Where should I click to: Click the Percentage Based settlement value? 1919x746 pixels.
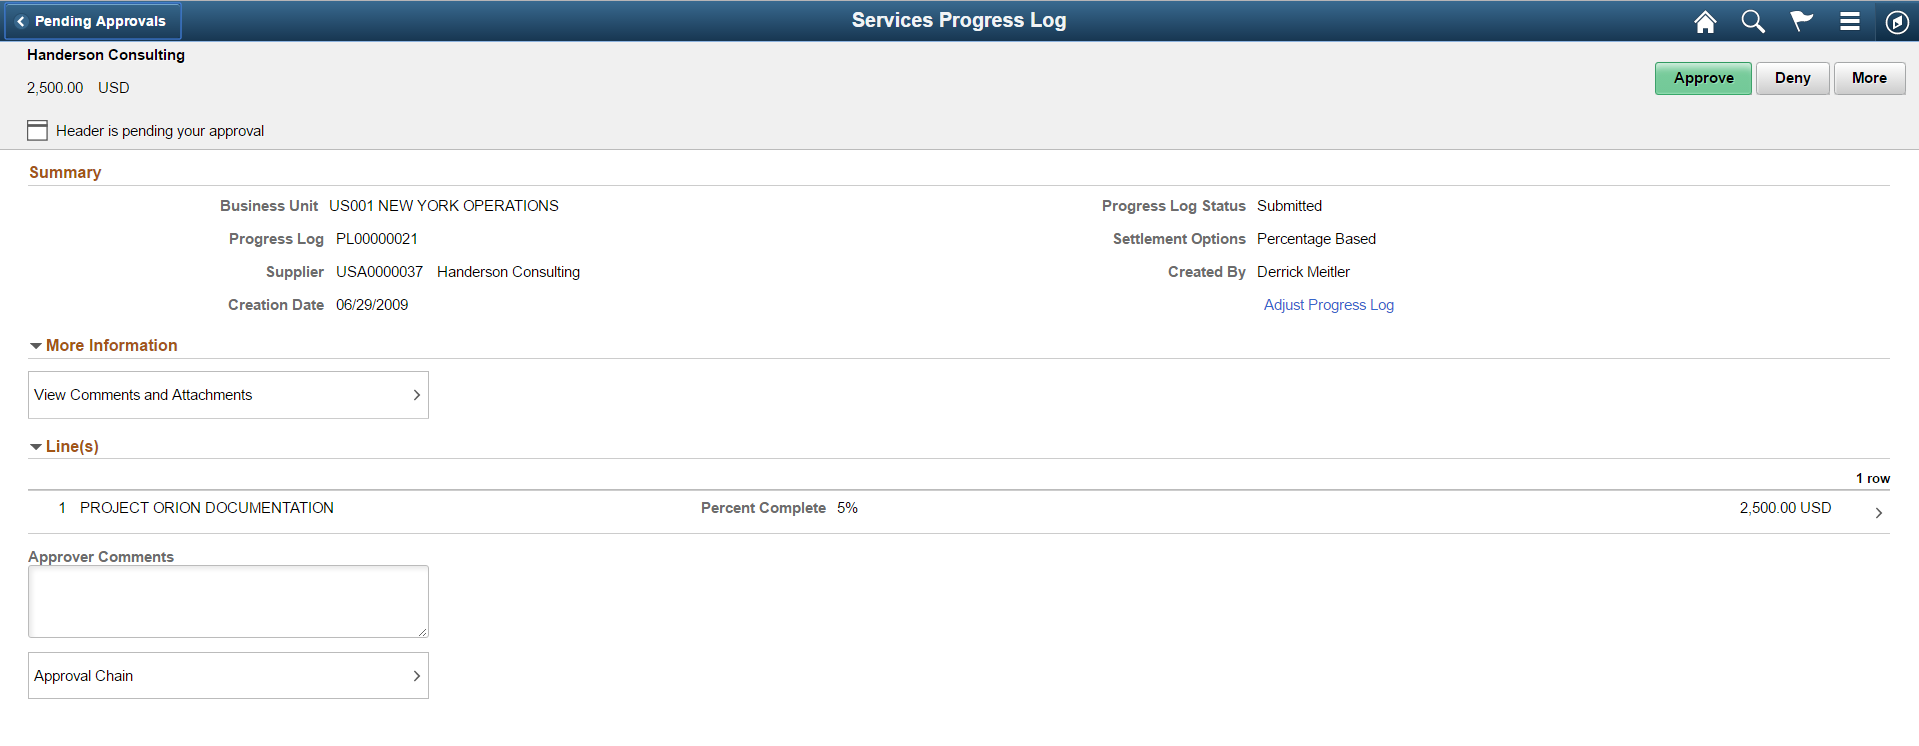pos(1316,239)
